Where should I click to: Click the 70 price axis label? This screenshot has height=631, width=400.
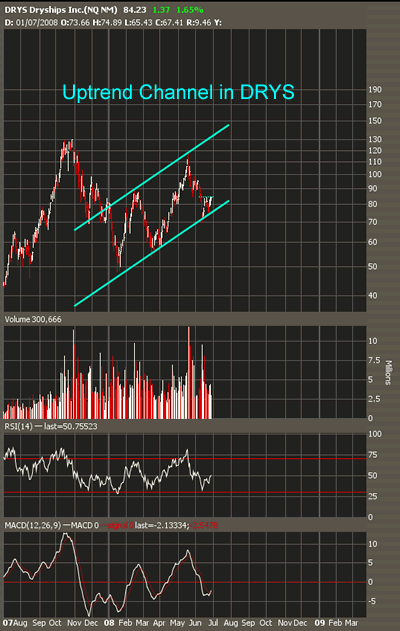pyautogui.click(x=373, y=222)
